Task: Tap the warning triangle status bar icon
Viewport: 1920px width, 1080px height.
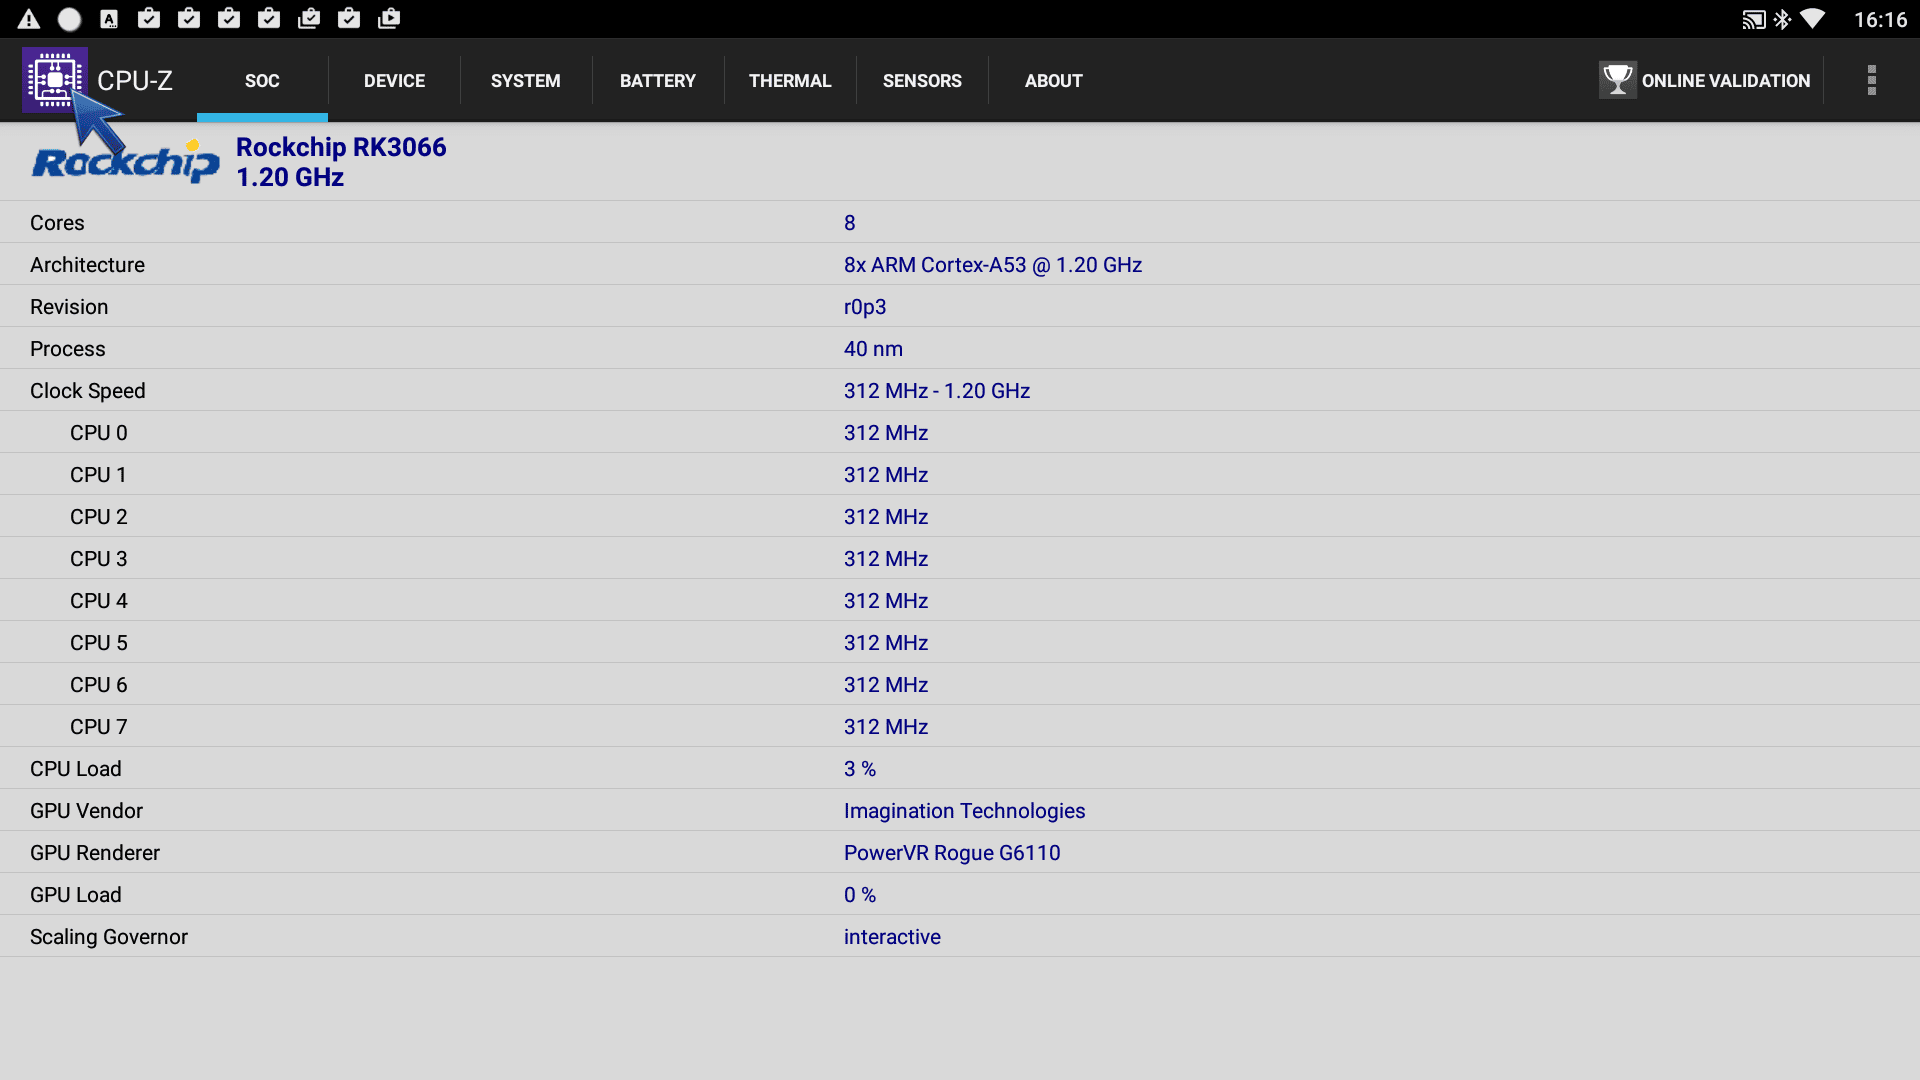Action: pos(29,19)
